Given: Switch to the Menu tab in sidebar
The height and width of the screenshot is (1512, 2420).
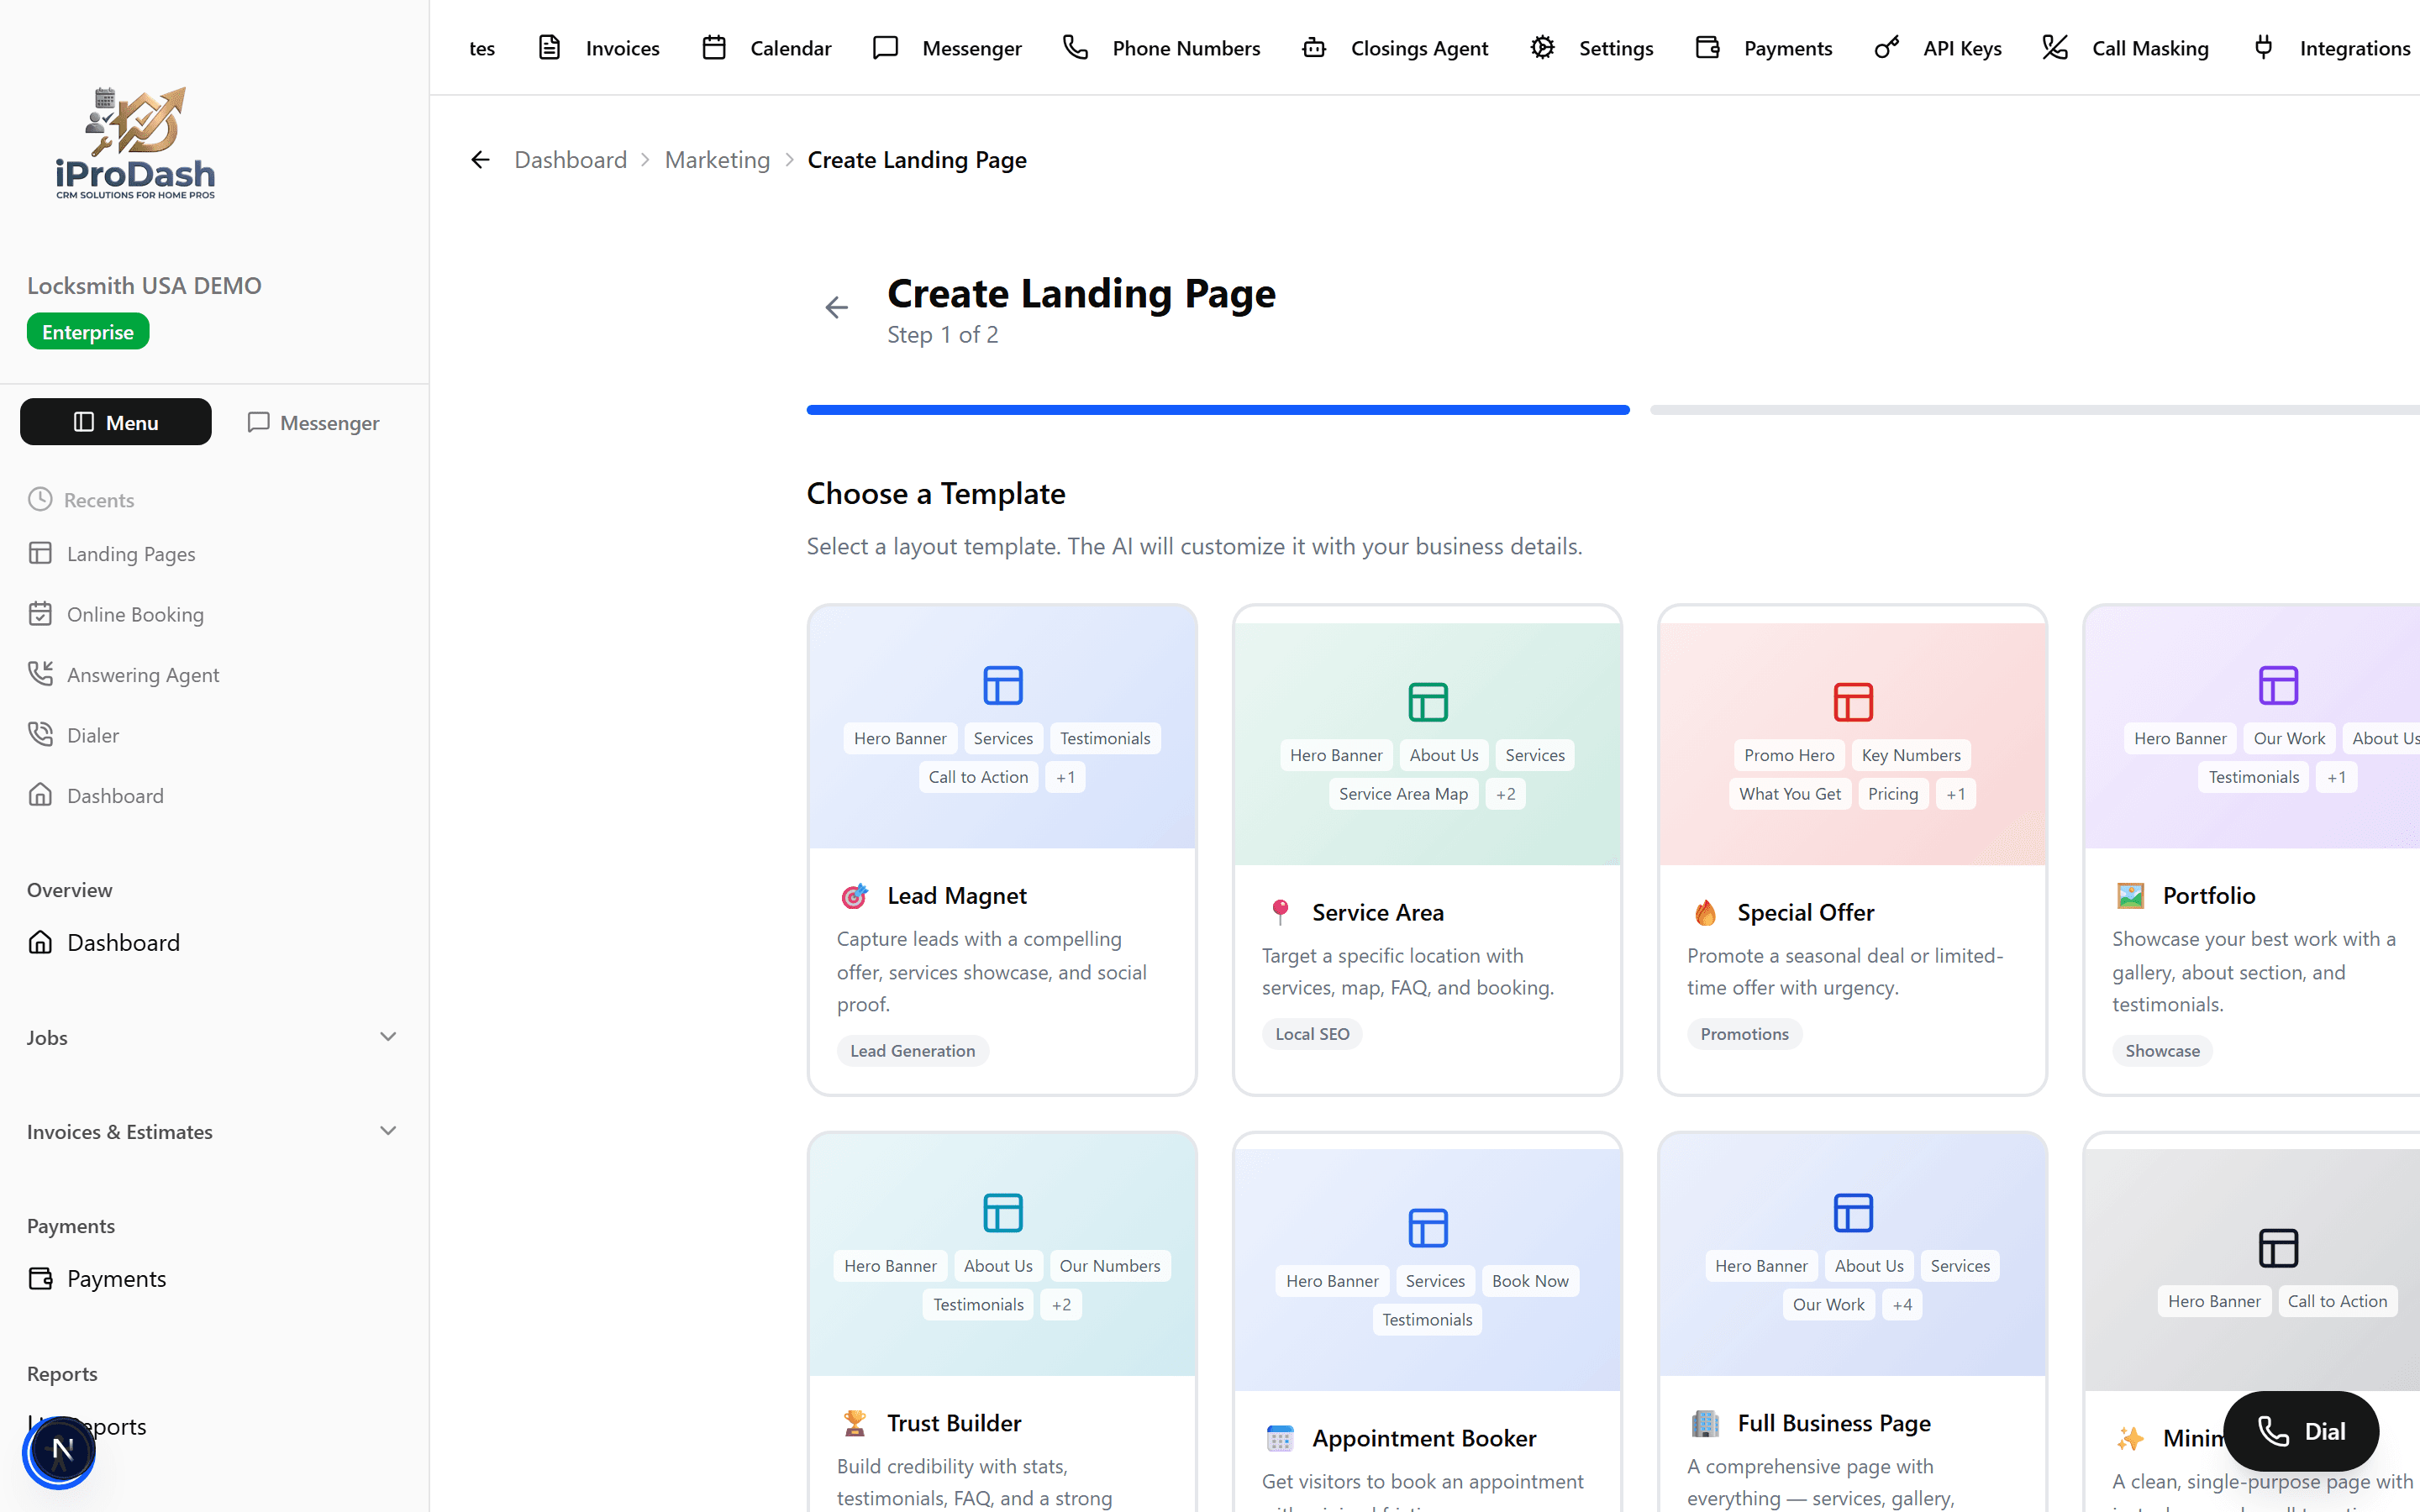Looking at the screenshot, I should [116, 422].
